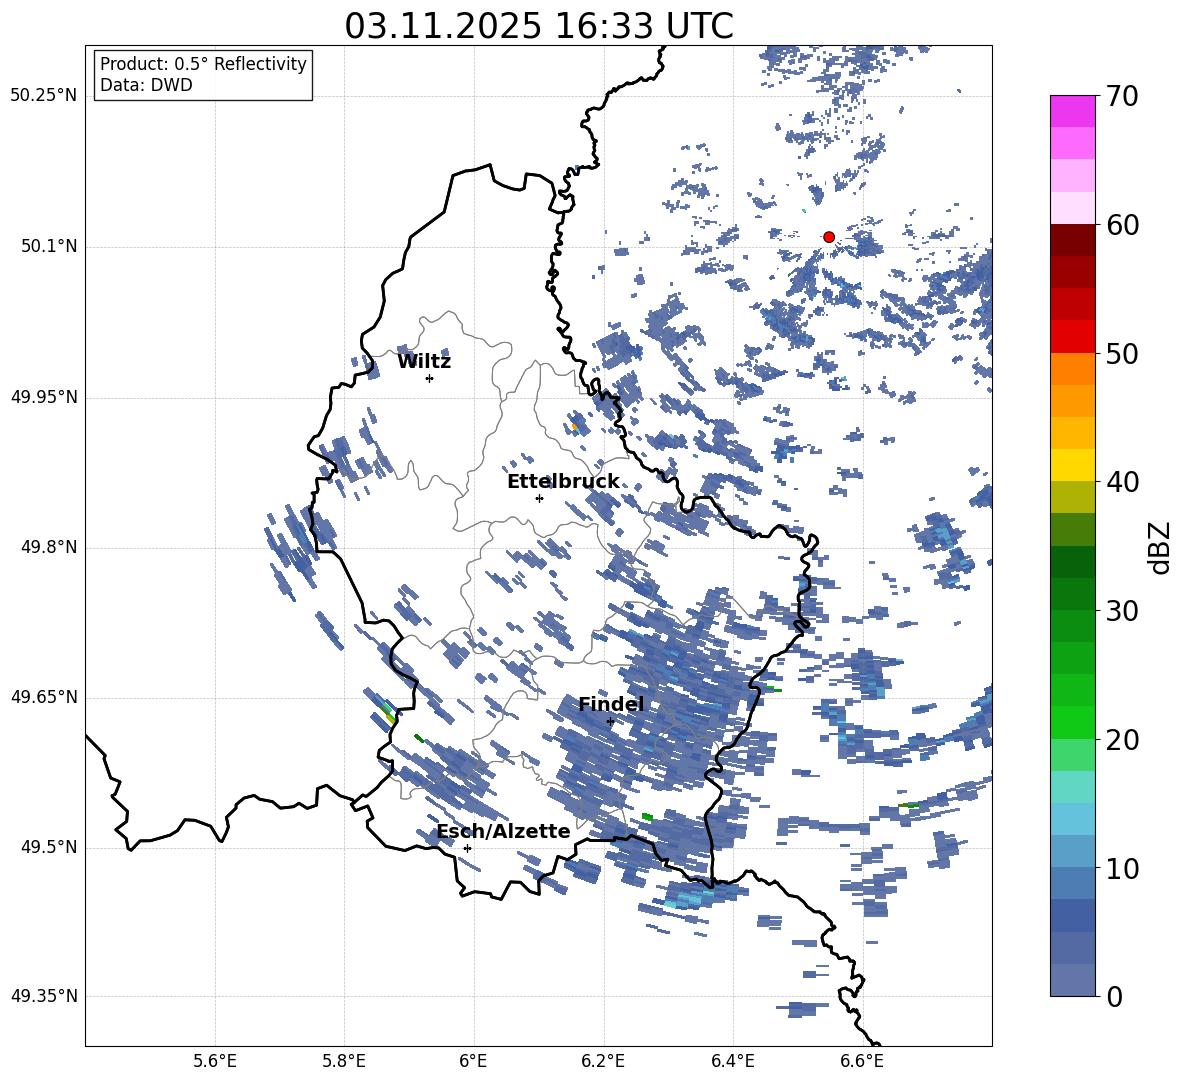
Task: Click the orange echo northeast of Ettelbruck
Action: (x=575, y=427)
